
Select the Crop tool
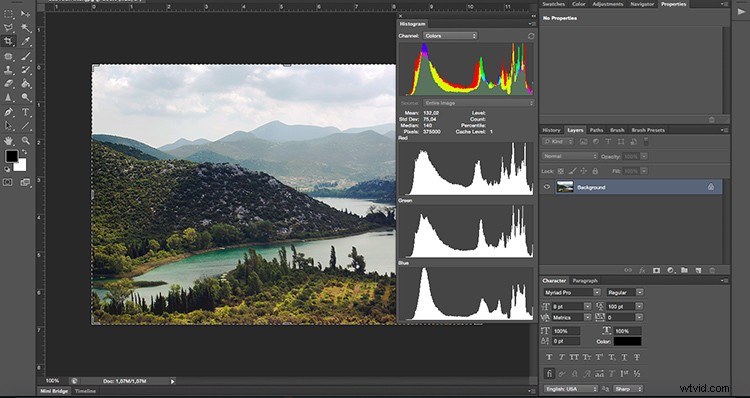tap(9, 41)
